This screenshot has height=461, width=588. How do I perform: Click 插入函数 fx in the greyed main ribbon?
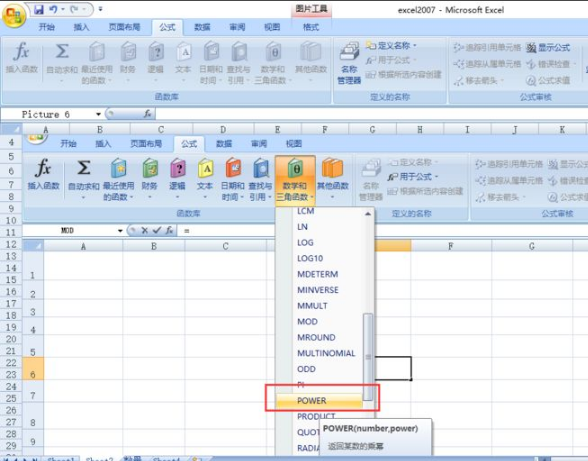pyautogui.click(x=22, y=57)
